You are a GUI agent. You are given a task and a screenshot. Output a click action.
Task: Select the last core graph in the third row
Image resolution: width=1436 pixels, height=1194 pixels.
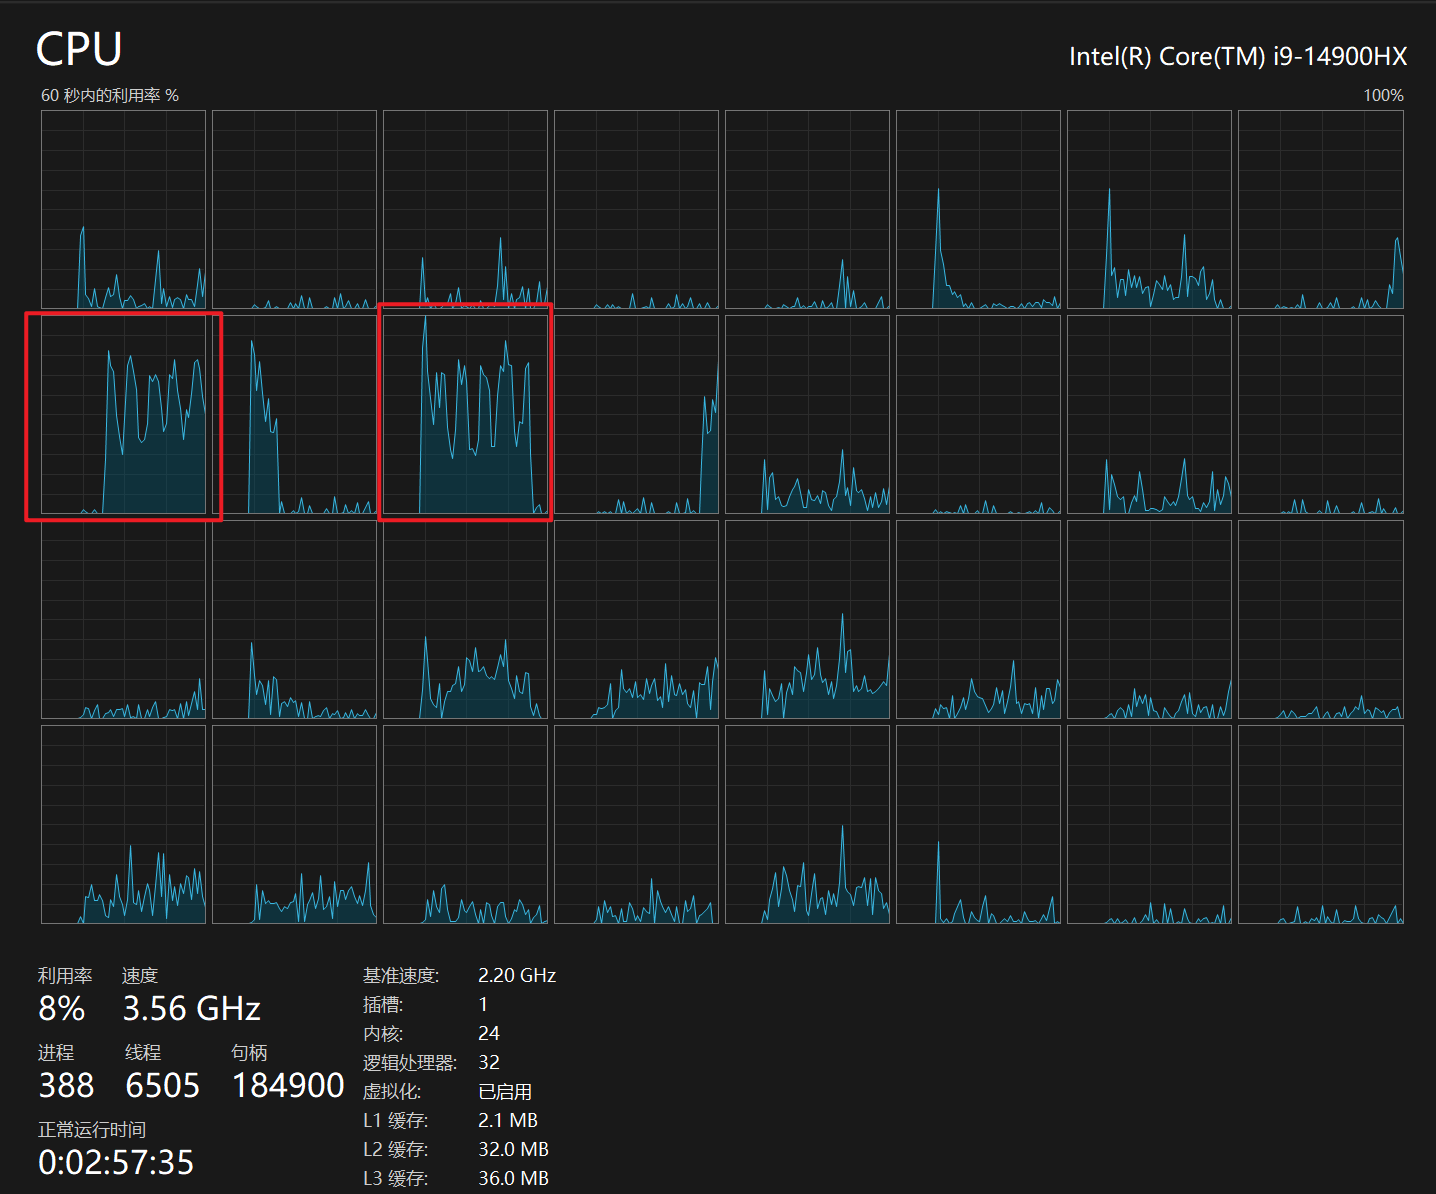[1321, 620]
